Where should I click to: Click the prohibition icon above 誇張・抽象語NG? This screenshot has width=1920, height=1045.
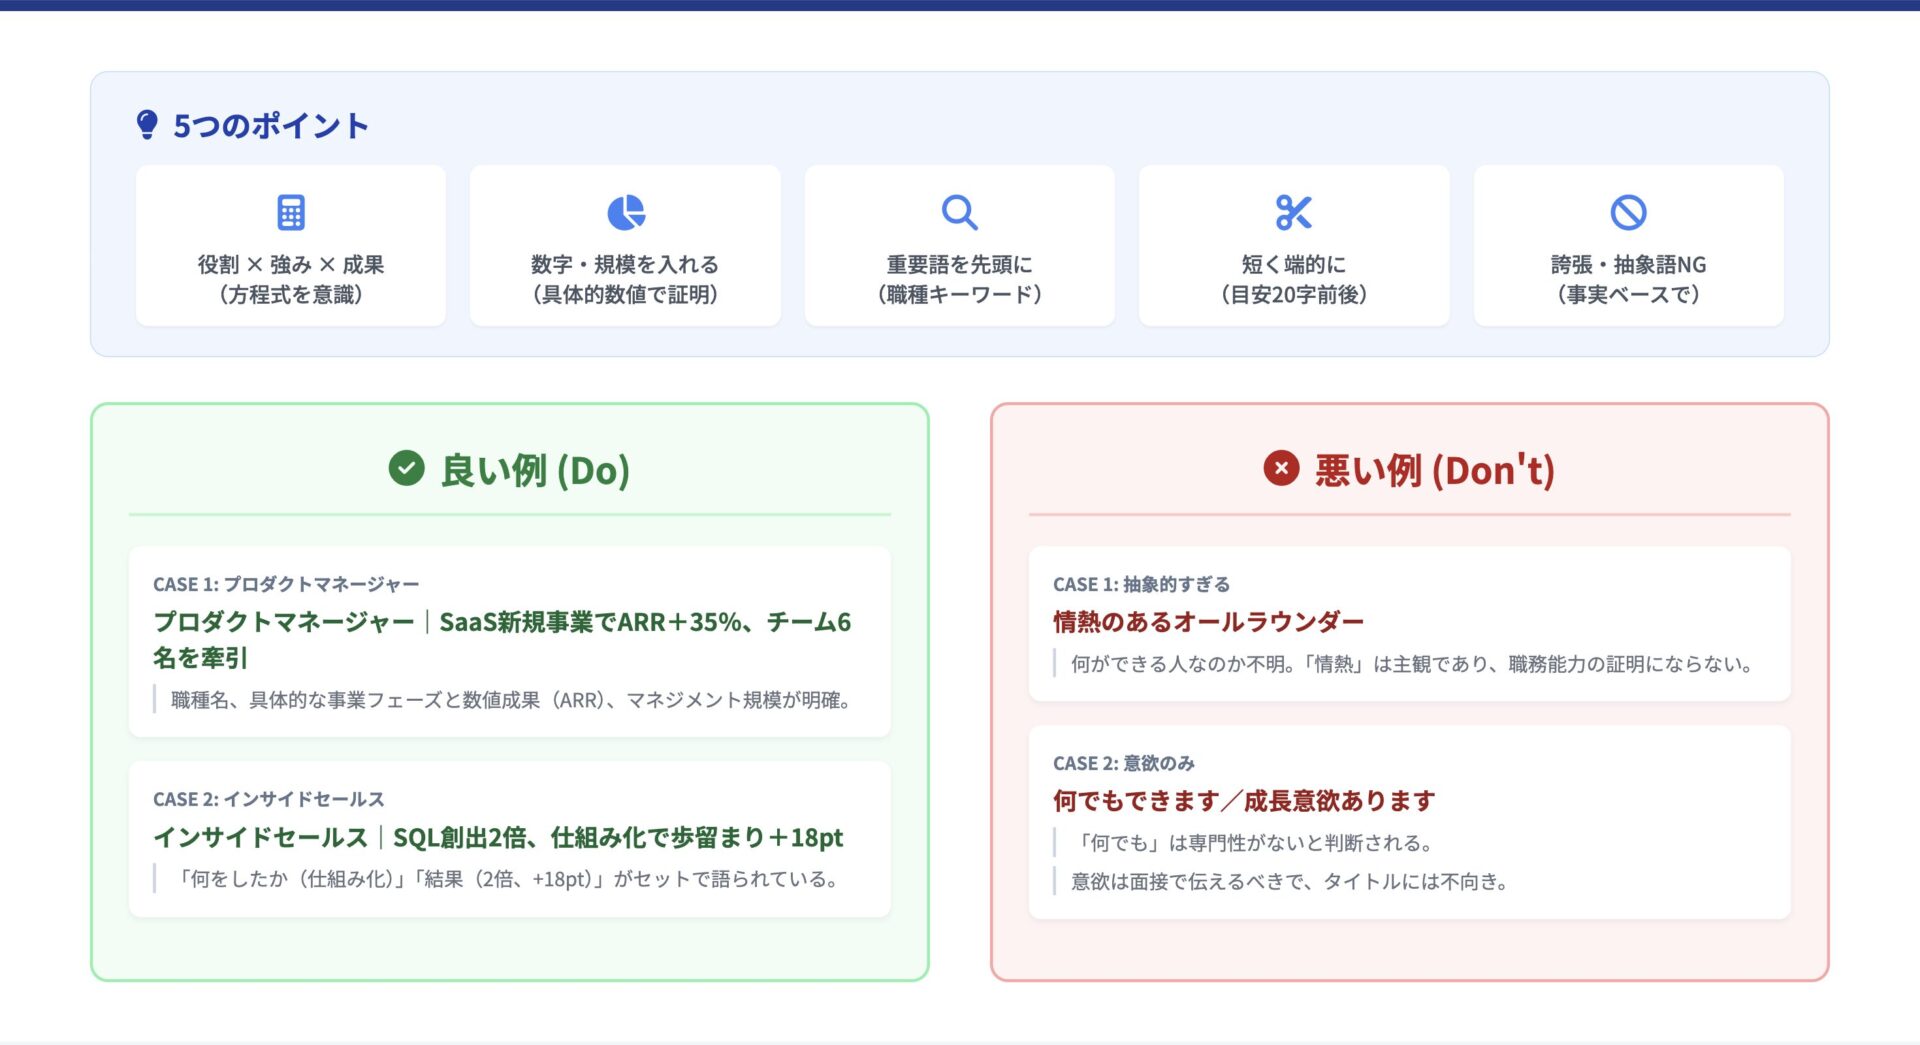click(1628, 213)
